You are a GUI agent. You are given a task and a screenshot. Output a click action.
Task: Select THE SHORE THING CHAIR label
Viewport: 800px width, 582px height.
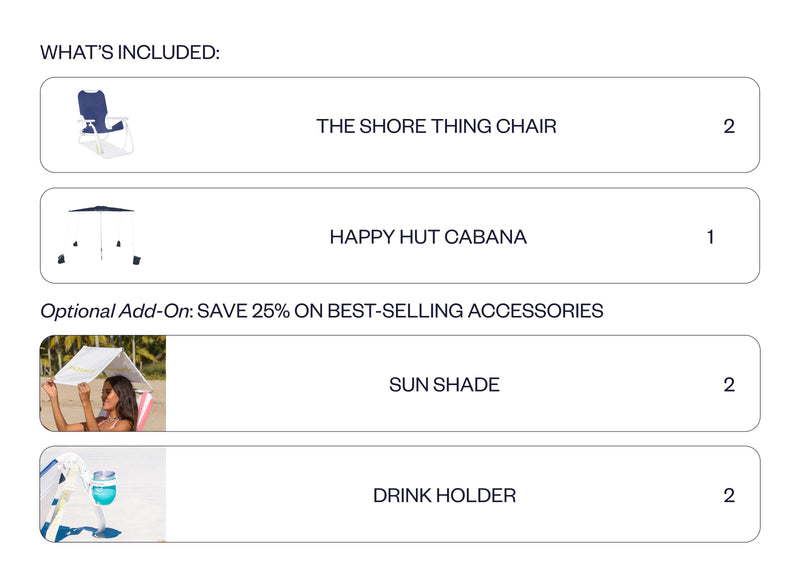436,126
